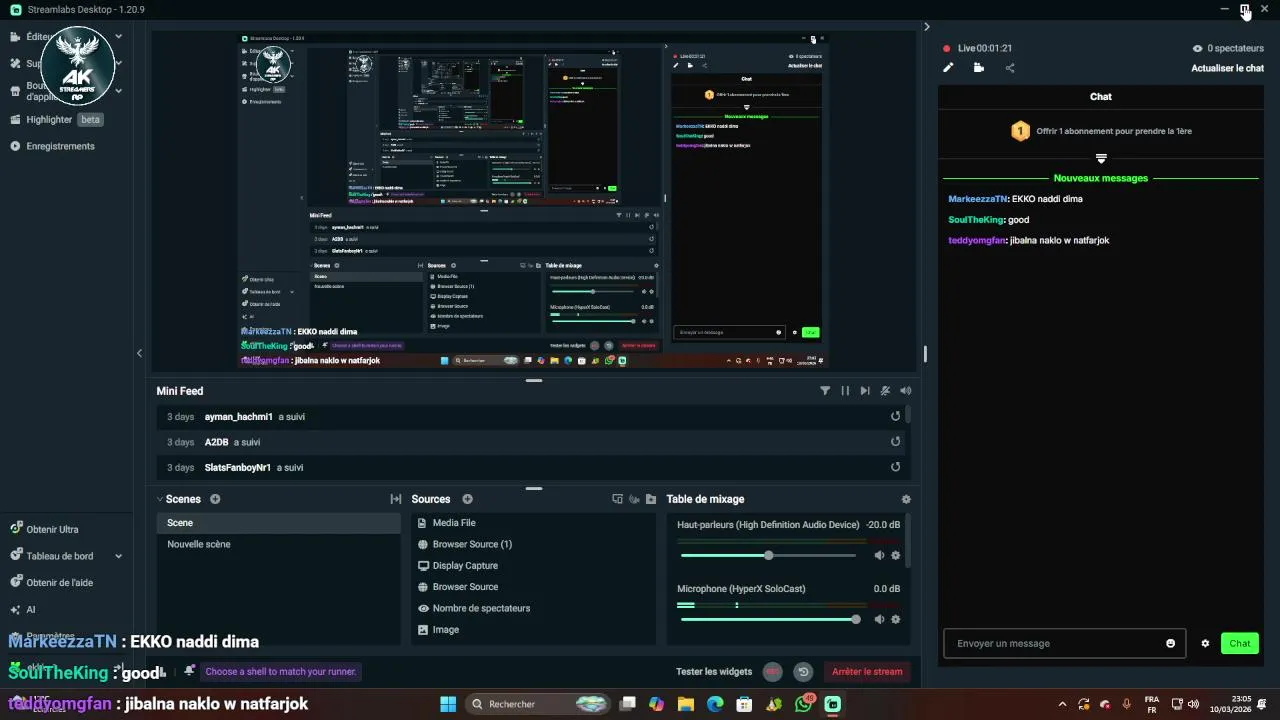The height and width of the screenshot is (720, 1280).
Task: Open the chat emoji picker
Action: pyautogui.click(x=1171, y=643)
